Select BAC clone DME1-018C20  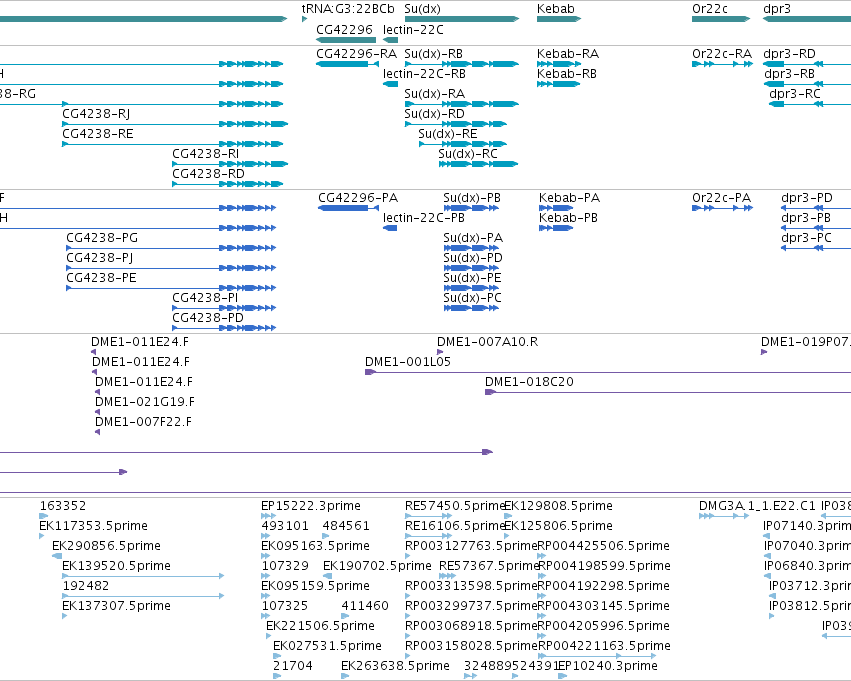coord(668,392)
